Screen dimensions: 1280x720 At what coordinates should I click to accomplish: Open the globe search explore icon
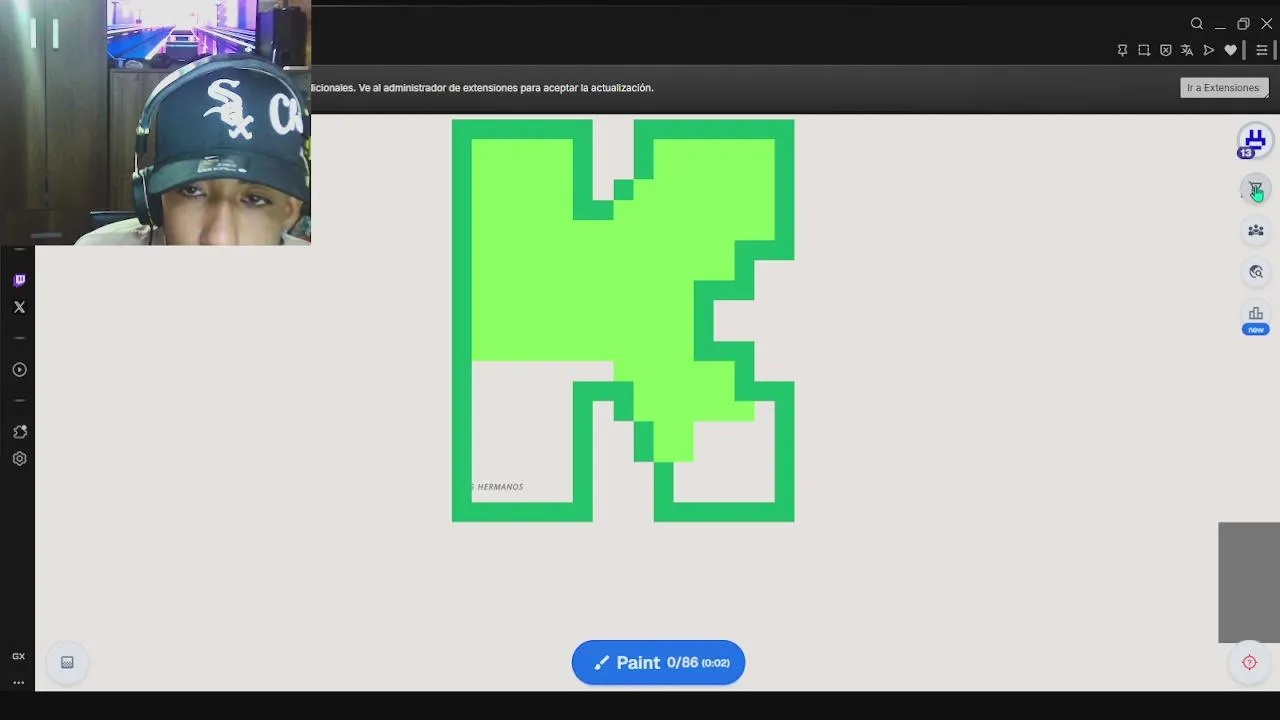(x=1256, y=272)
